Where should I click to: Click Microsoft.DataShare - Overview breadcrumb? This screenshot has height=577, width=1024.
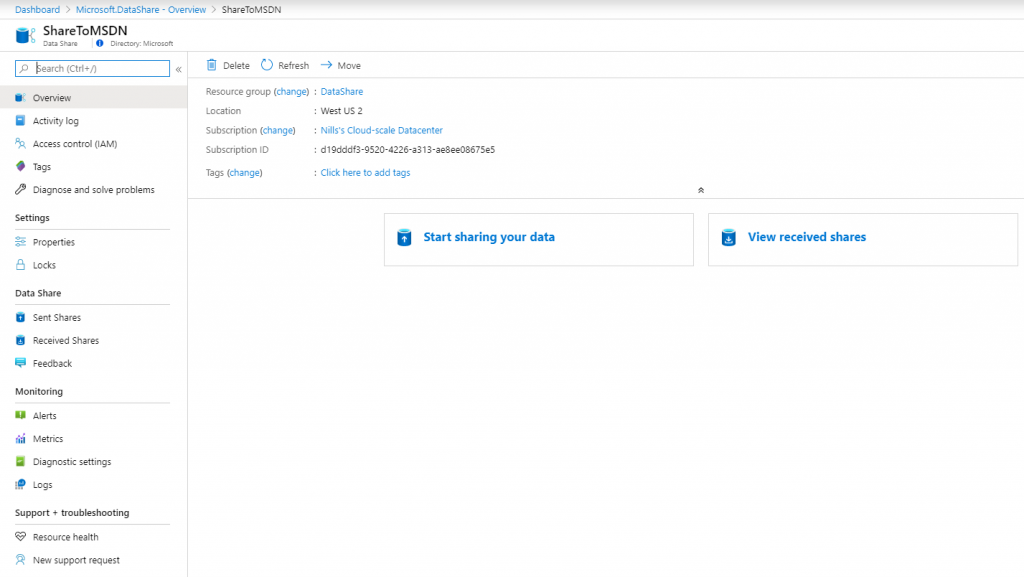click(x=140, y=10)
